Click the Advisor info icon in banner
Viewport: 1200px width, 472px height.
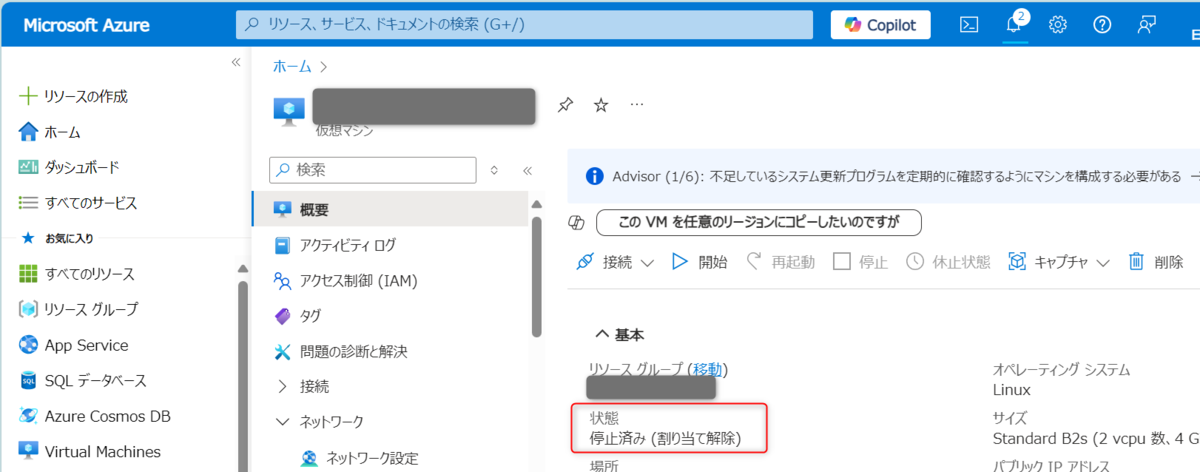point(595,176)
